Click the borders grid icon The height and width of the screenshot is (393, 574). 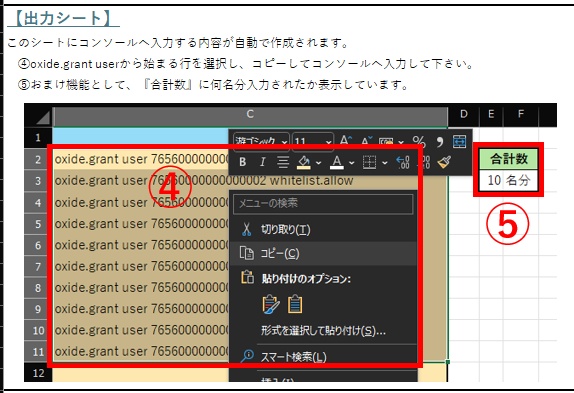(369, 162)
